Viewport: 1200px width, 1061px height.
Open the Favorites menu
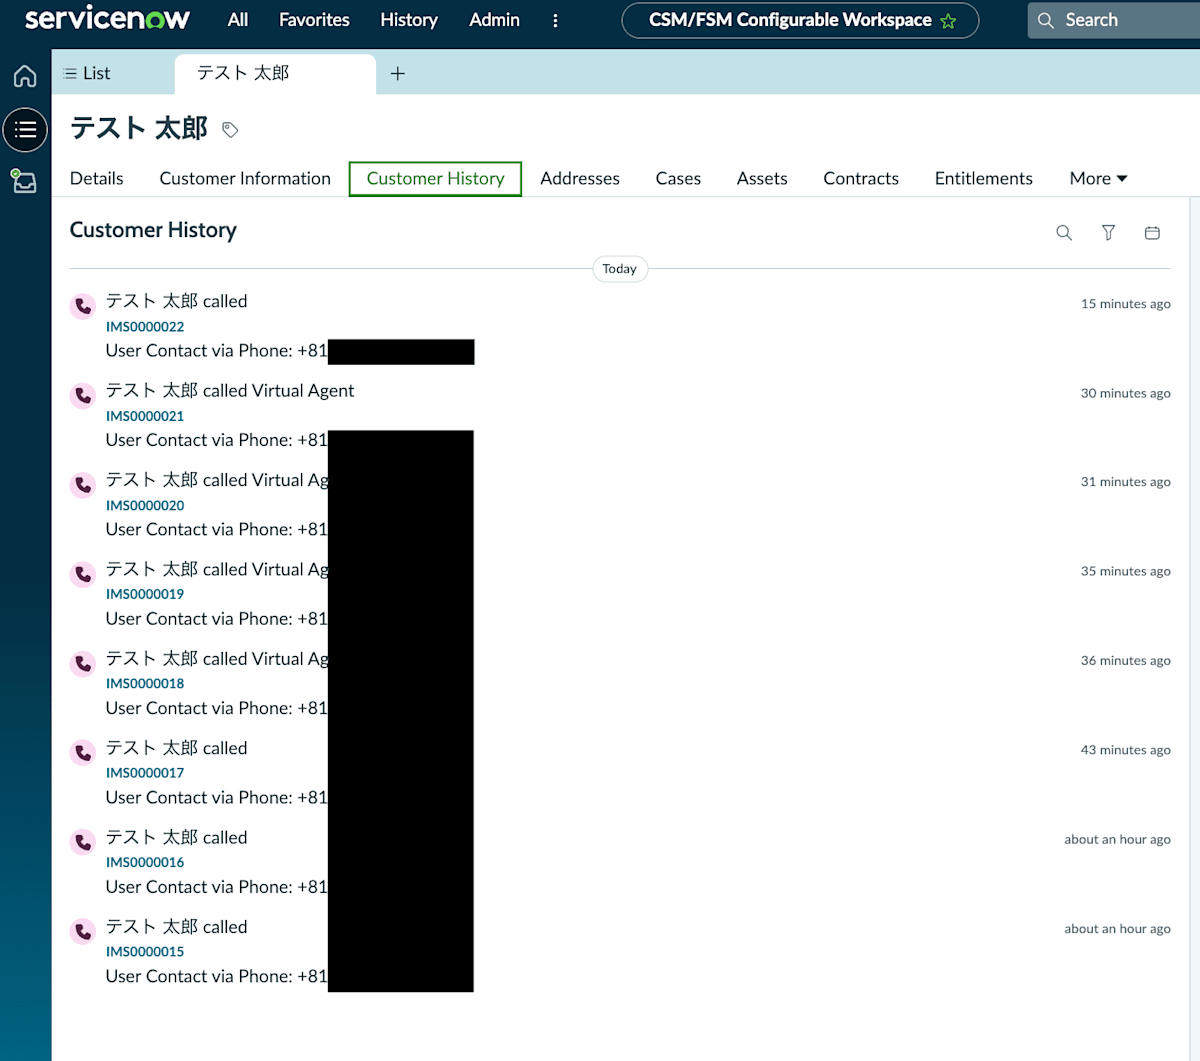[314, 20]
